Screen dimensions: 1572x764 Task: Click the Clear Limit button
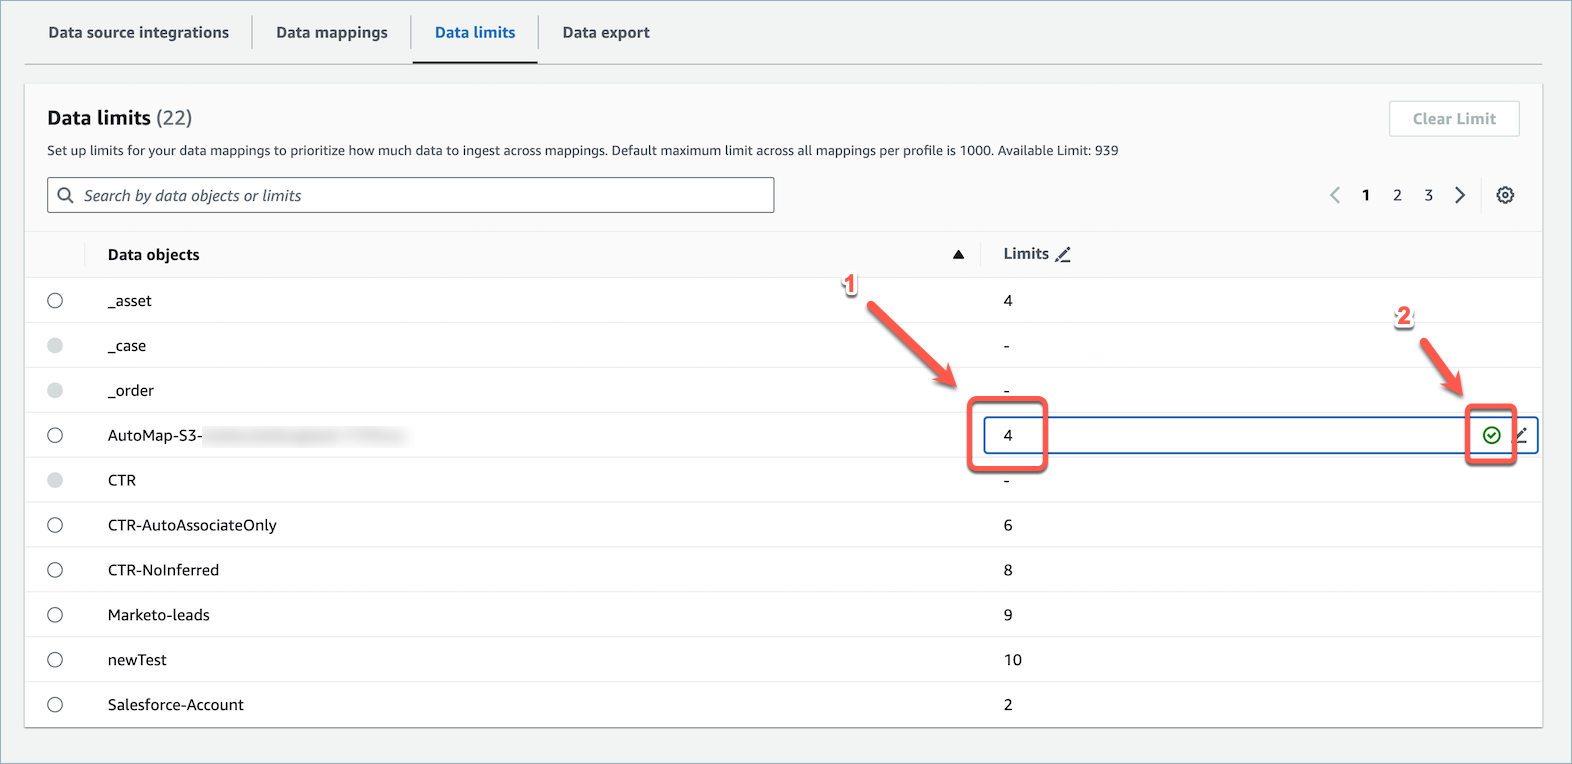pos(1453,119)
